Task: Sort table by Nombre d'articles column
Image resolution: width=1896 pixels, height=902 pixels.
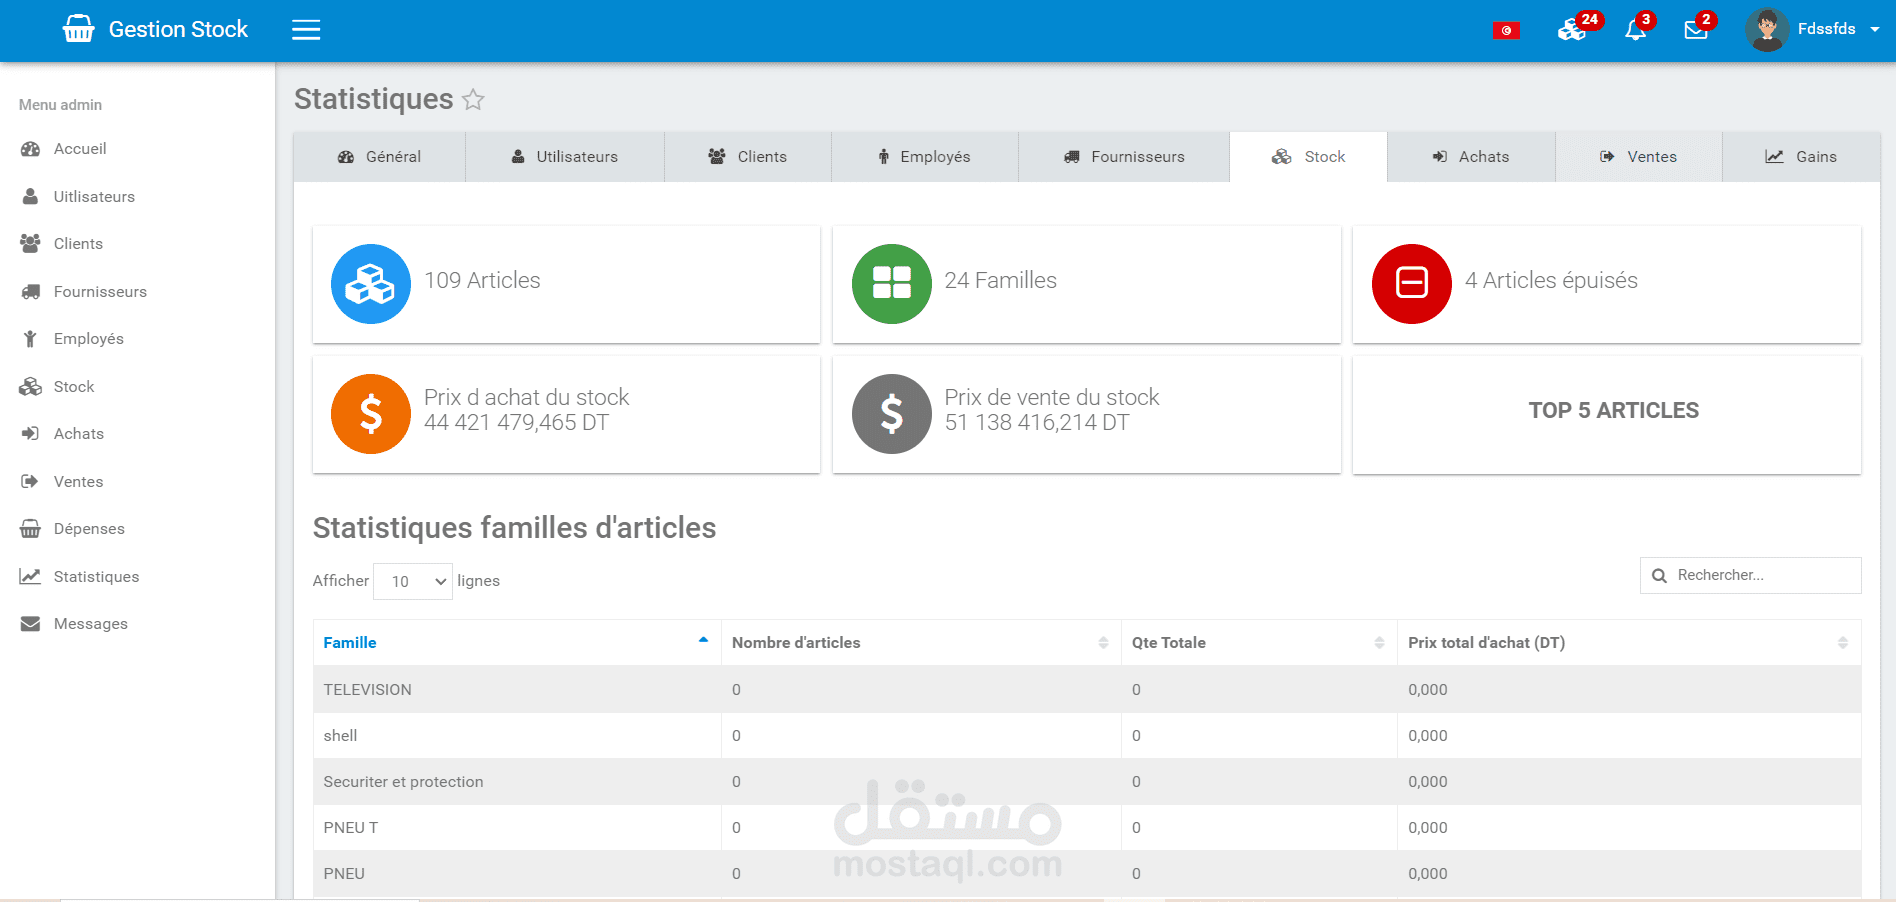Action: pyautogui.click(x=921, y=643)
